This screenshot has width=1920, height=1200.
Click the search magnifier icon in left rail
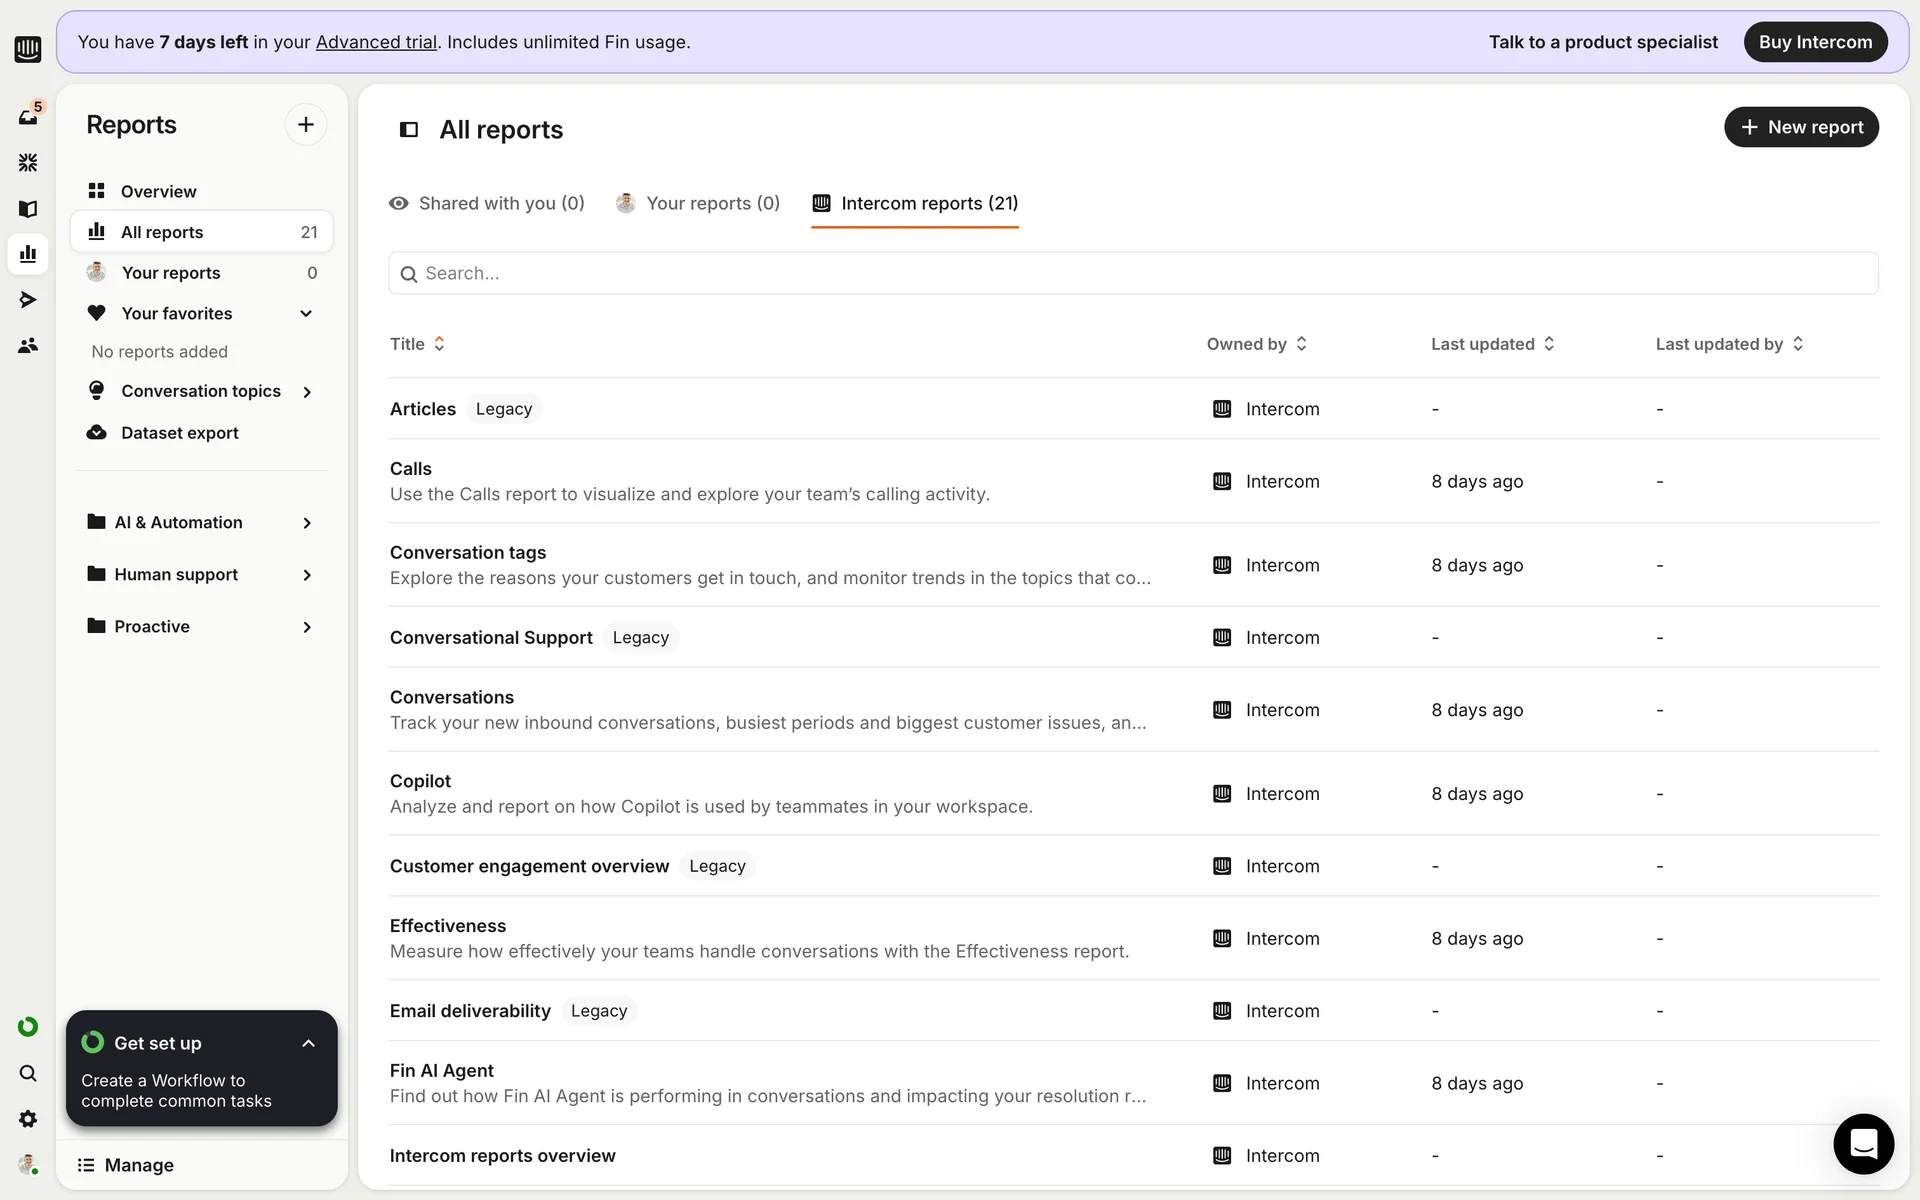pos(28,1073)
